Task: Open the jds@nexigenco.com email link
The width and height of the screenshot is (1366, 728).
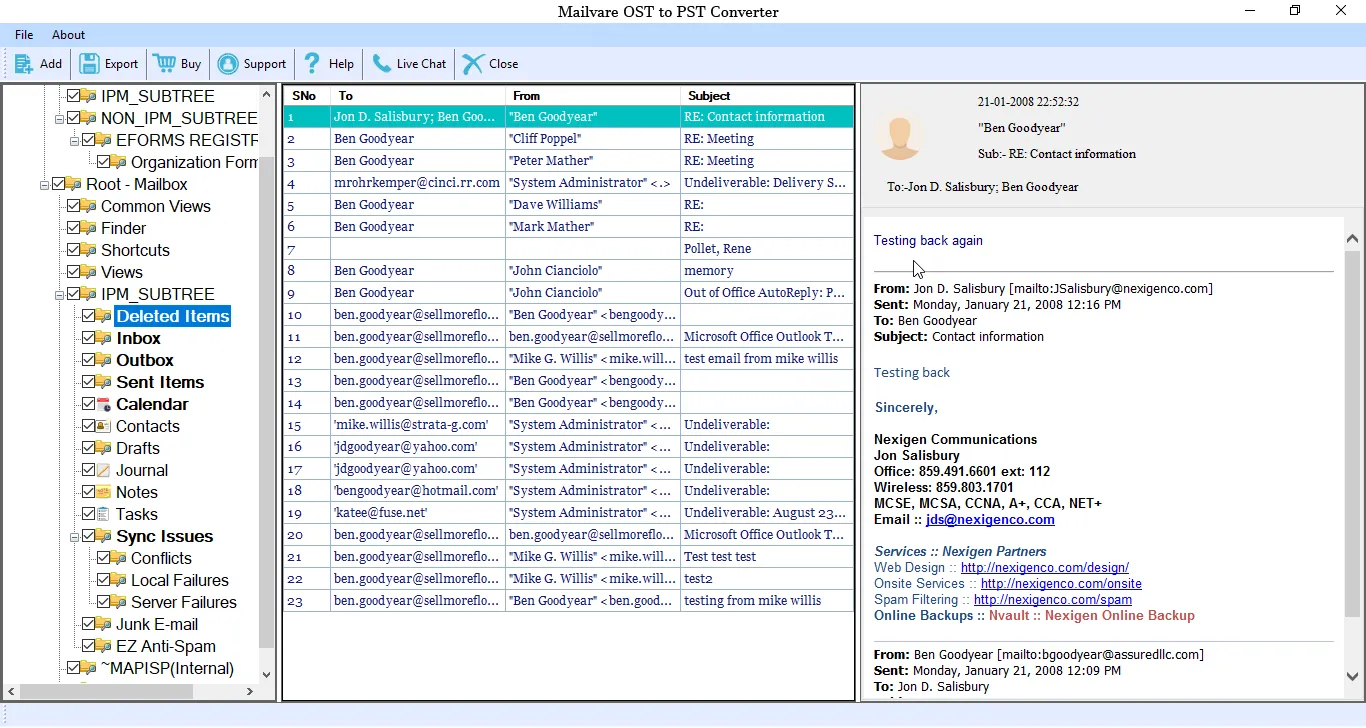Action: point(990,520)
